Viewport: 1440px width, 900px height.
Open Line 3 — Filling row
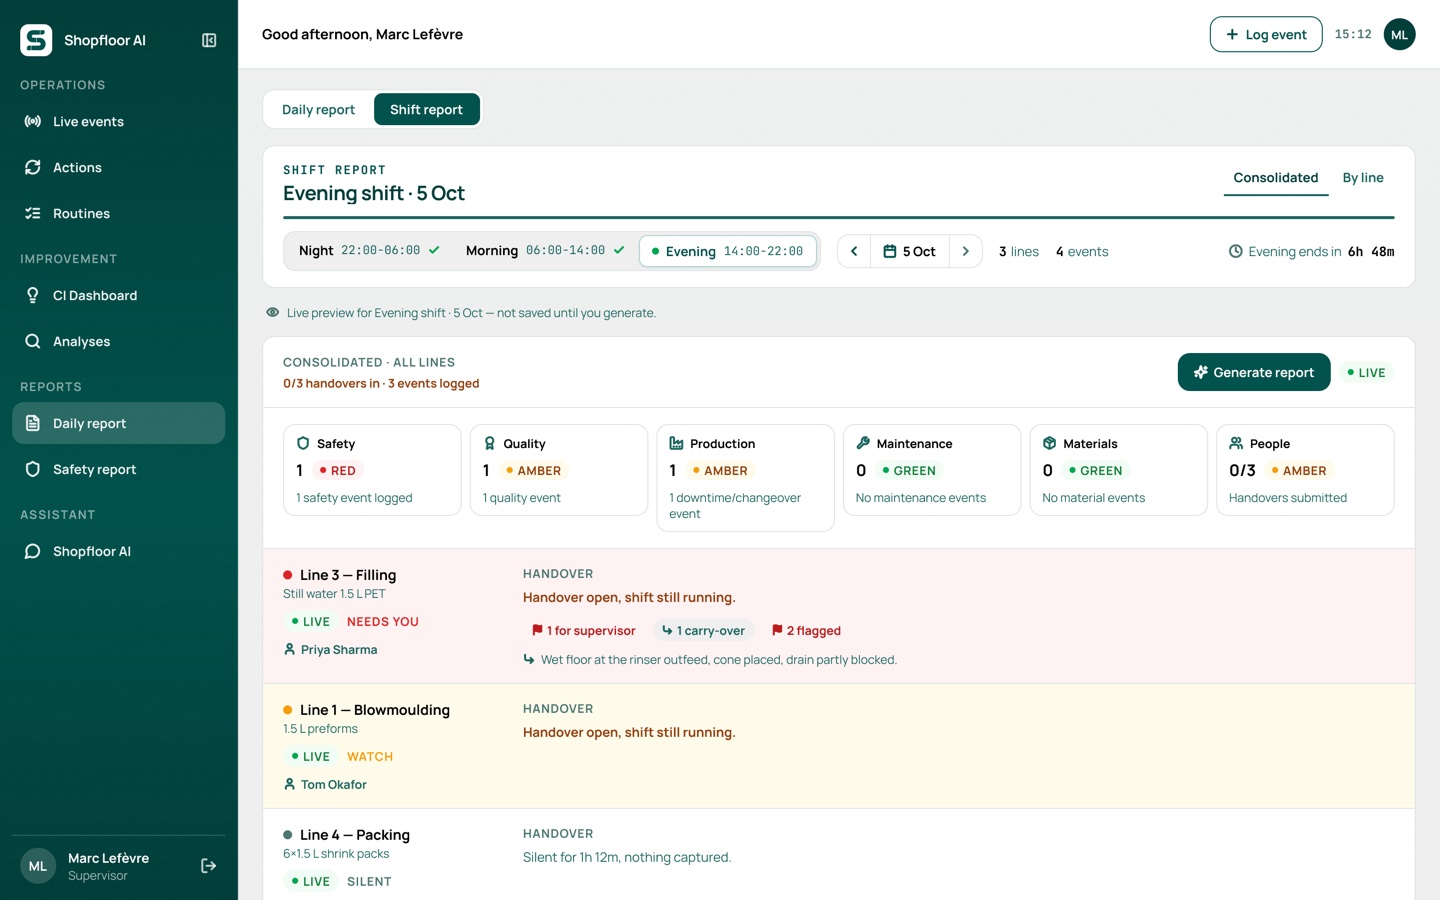[838, 616]
